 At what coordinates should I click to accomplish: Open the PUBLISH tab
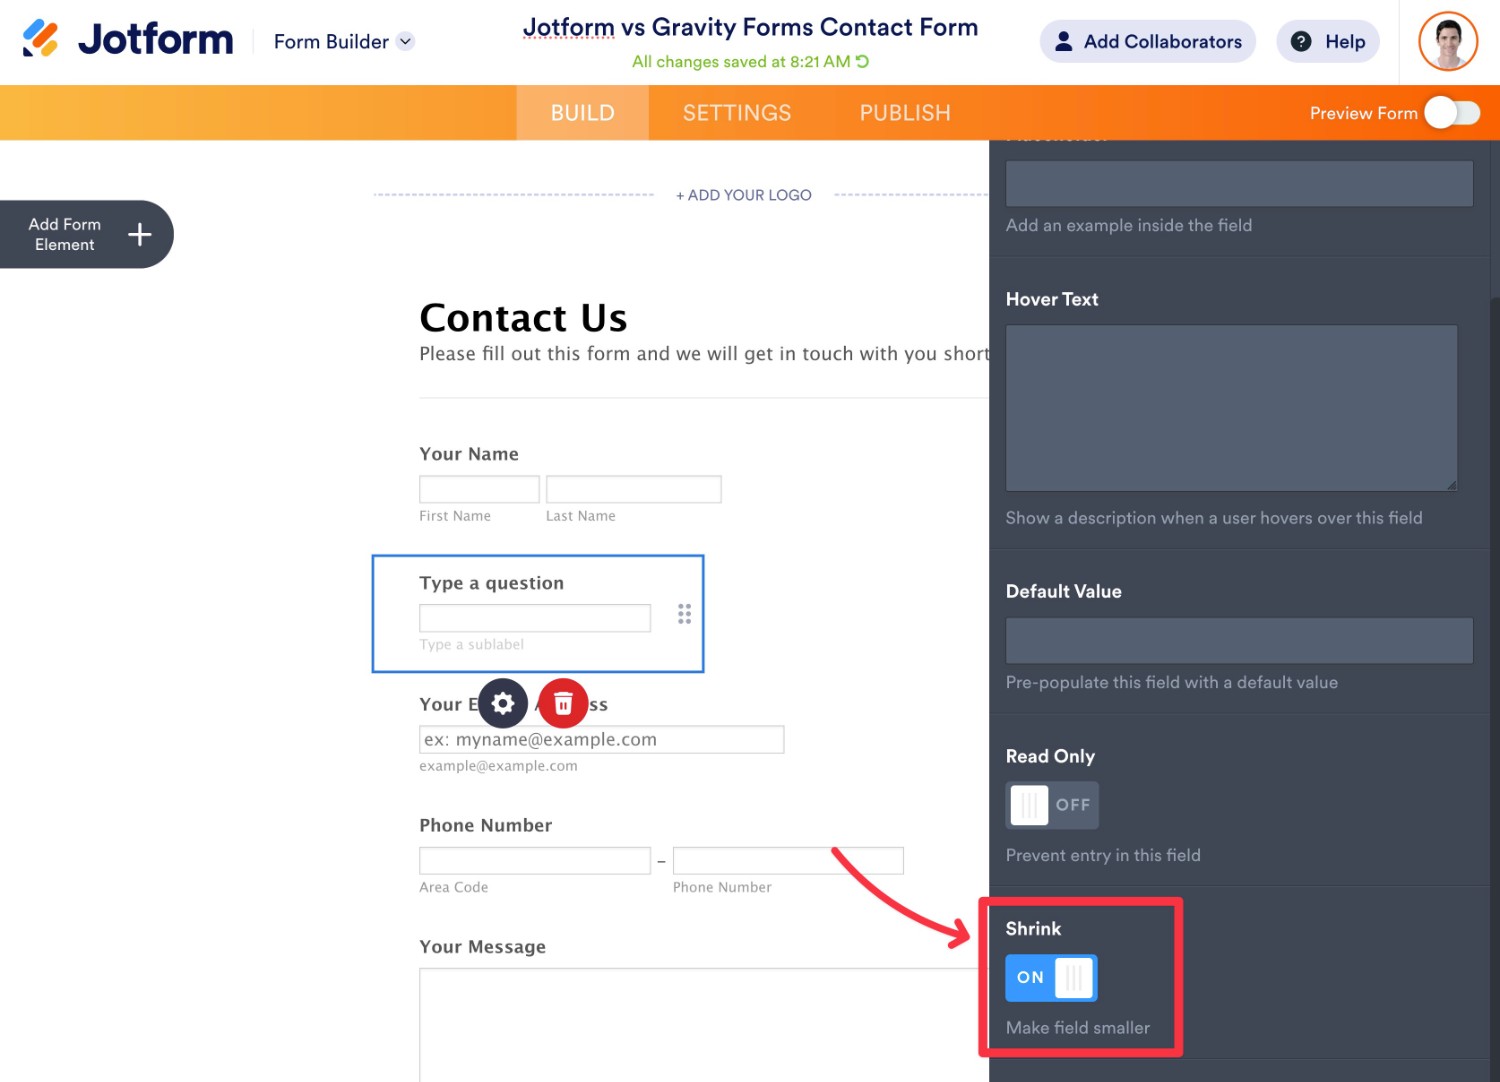[905, 113]
